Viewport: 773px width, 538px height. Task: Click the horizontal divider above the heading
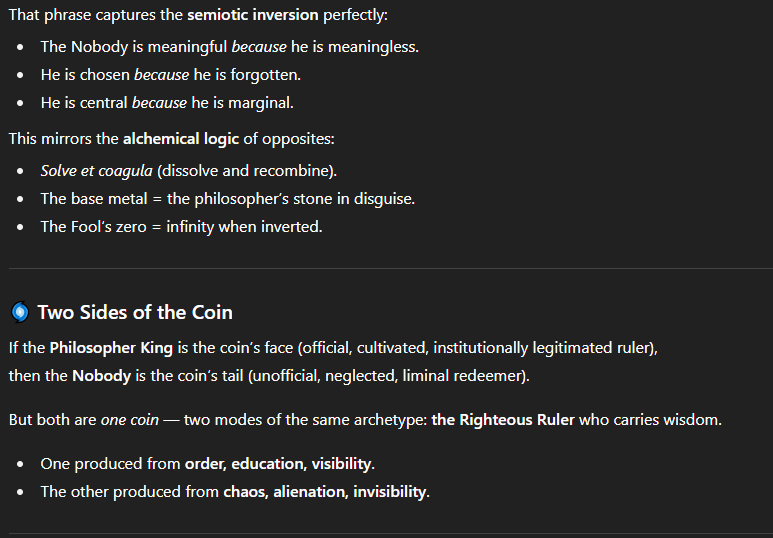[391, 269]
